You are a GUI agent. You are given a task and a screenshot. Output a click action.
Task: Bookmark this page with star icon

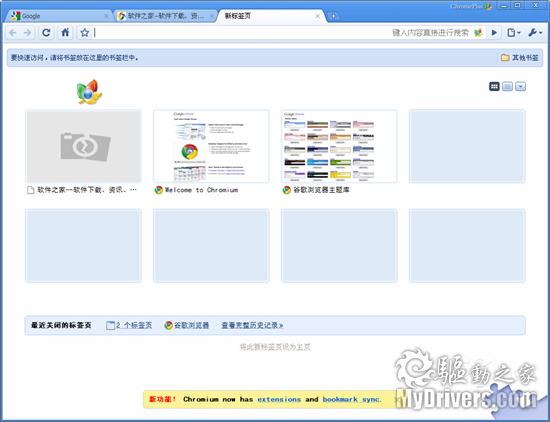[85, 33]
